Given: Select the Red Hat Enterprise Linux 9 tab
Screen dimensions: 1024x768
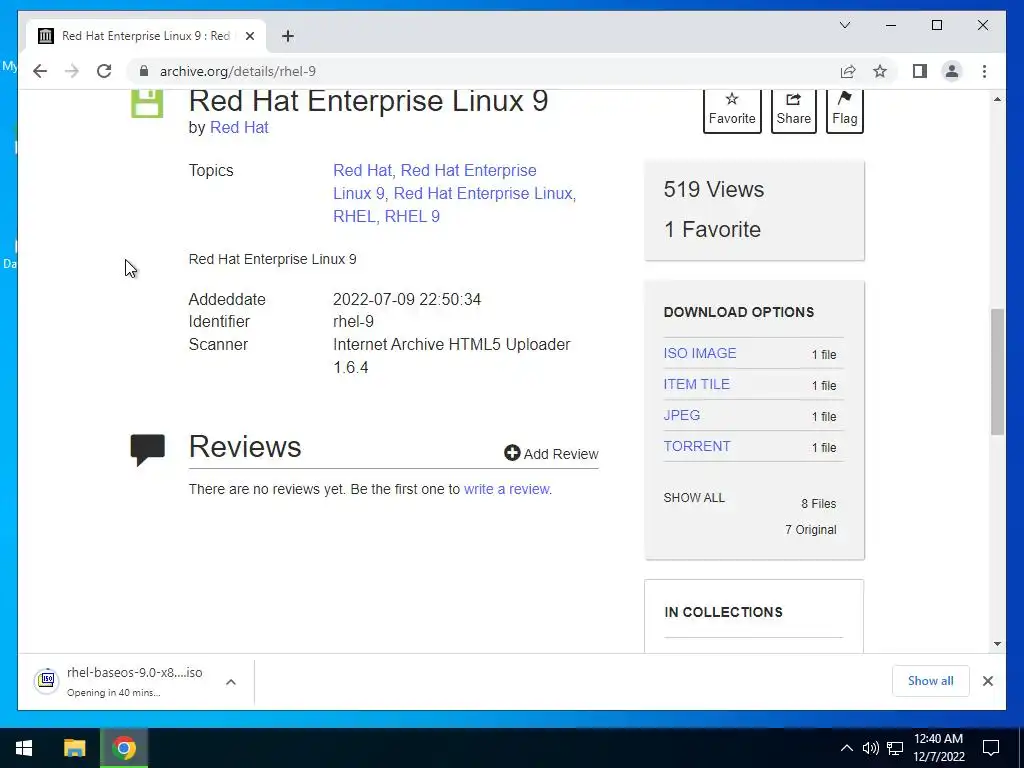Looking at the screenshot, I should pos(146,36).
